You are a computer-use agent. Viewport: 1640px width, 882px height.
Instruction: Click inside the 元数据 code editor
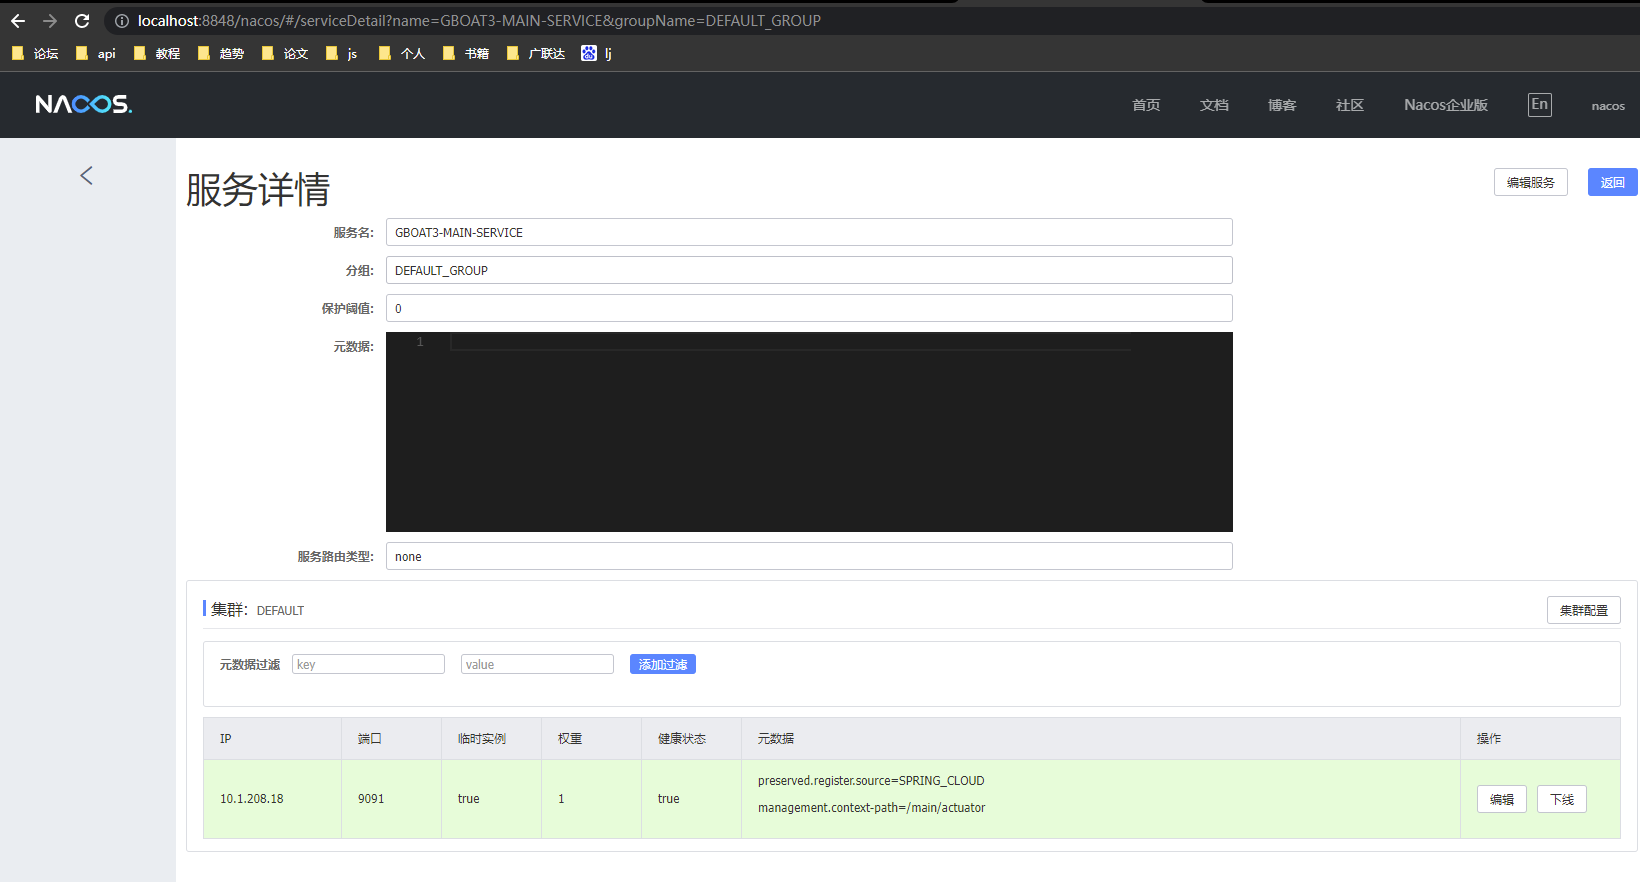click(x=809, y=432)
